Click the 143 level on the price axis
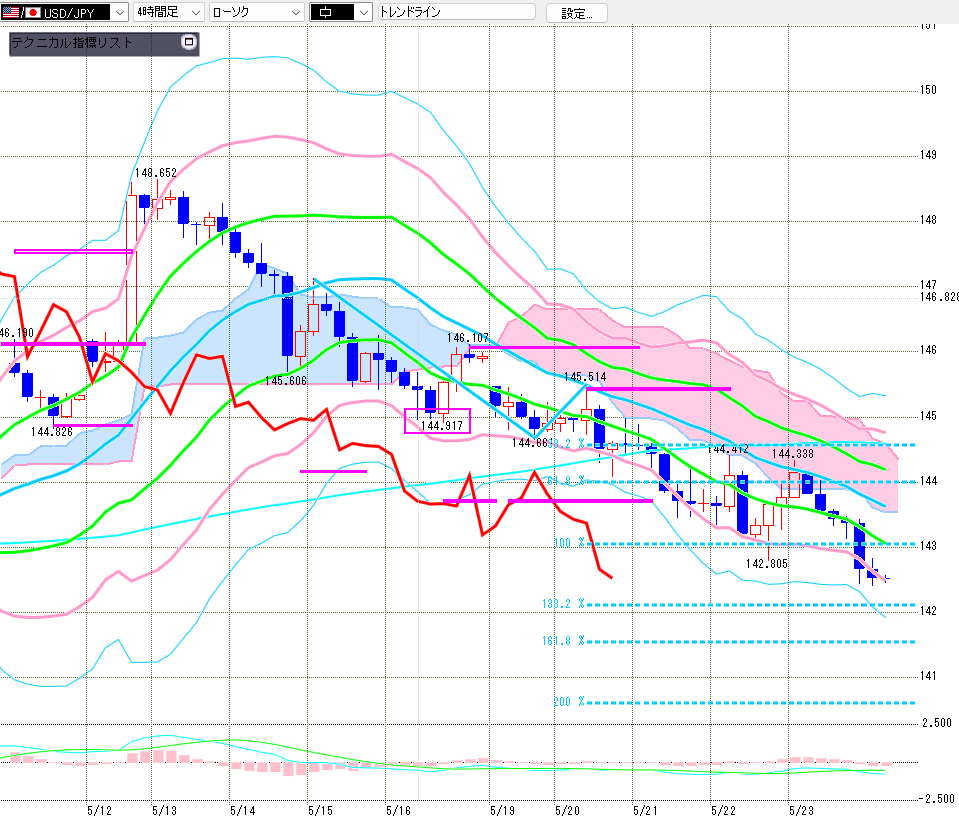This screenshot has width=959, height=819. 928,546
